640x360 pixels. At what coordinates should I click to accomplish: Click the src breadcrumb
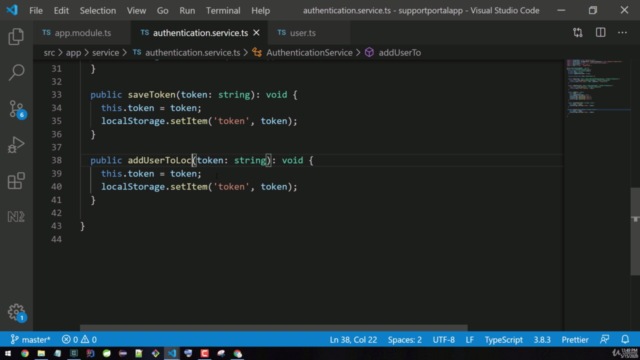pos(49,53)
